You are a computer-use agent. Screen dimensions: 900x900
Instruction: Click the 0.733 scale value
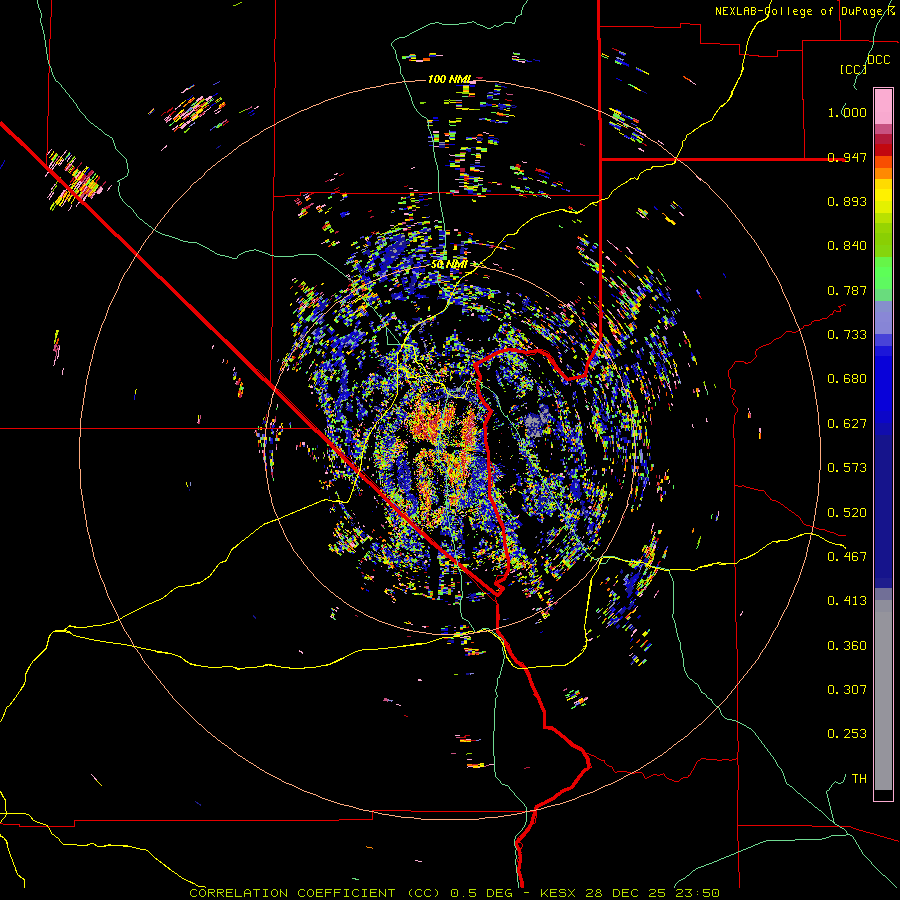click(847, 335)
